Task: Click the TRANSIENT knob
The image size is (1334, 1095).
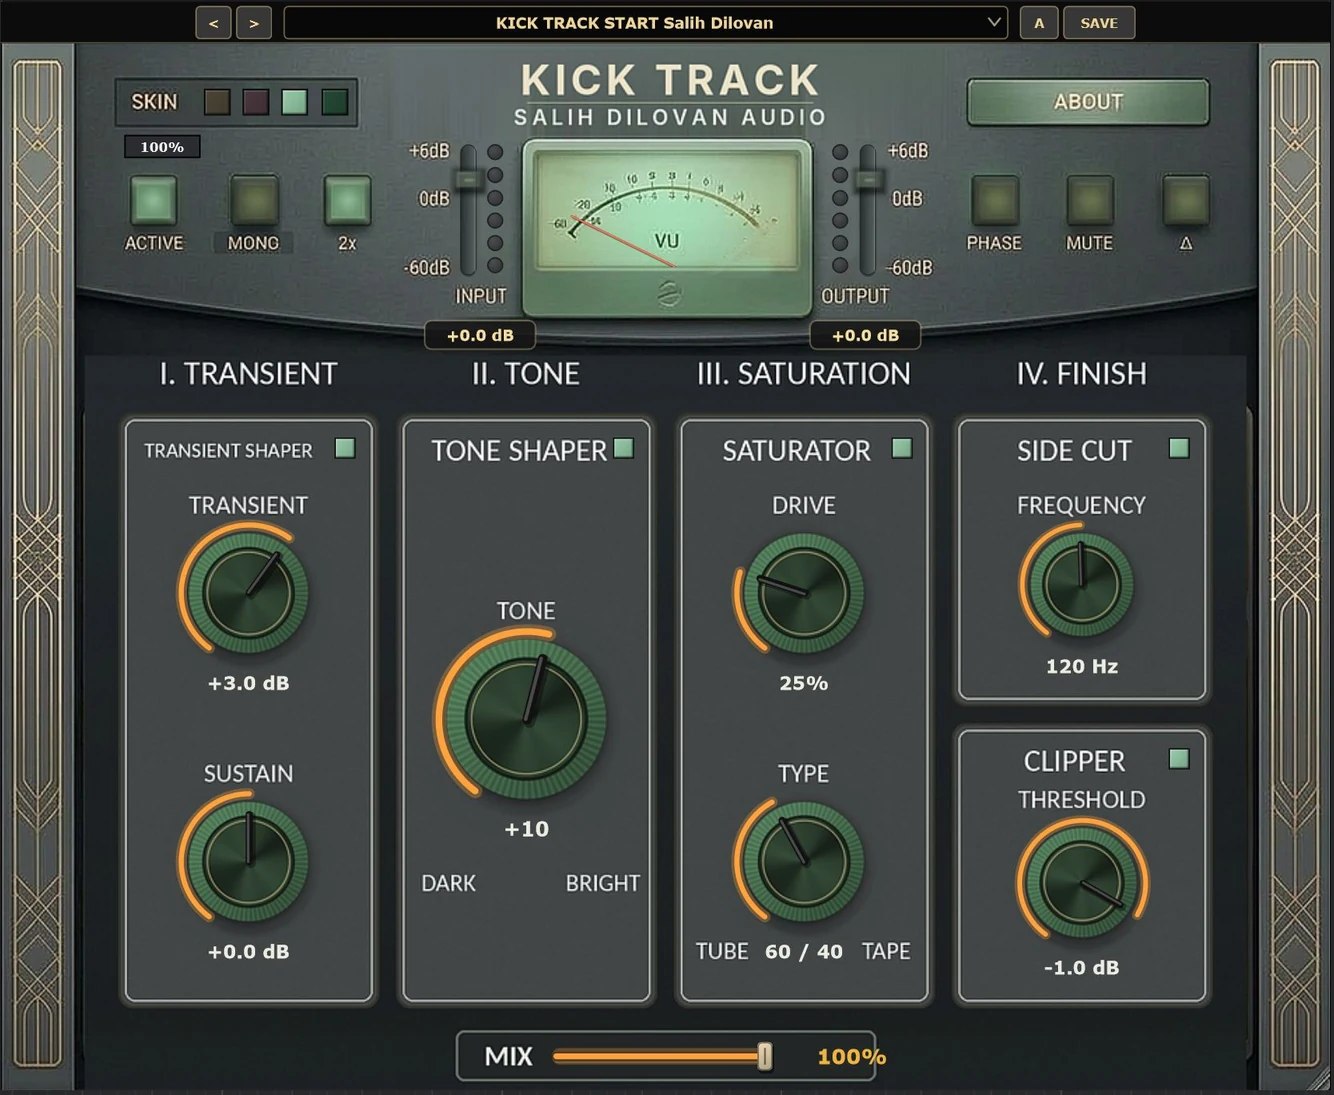Action: (248, 593)
